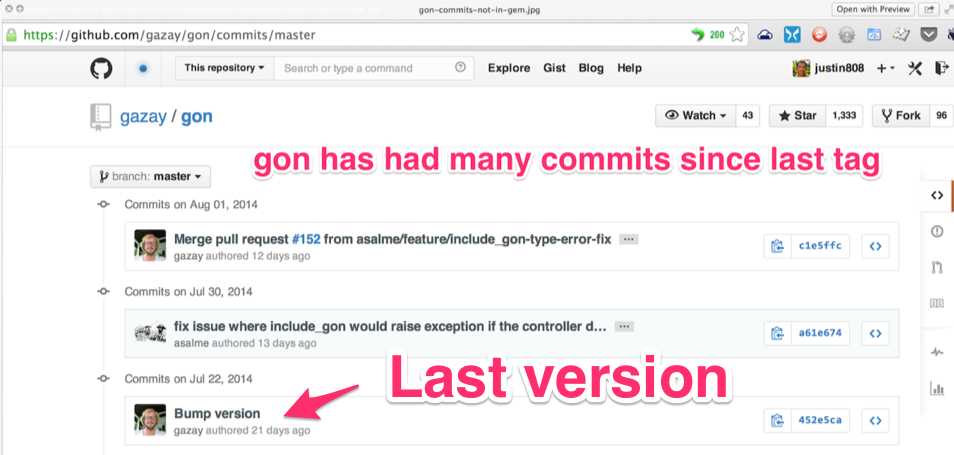The image size is (954, 455).
Task: Browse code at commit a61e674
Action: point(876,333)
